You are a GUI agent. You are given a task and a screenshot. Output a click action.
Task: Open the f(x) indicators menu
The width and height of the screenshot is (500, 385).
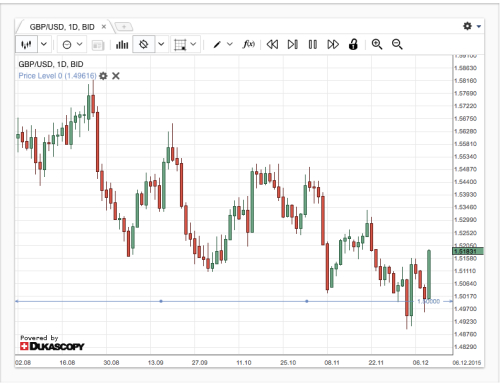tap(249, 44)
